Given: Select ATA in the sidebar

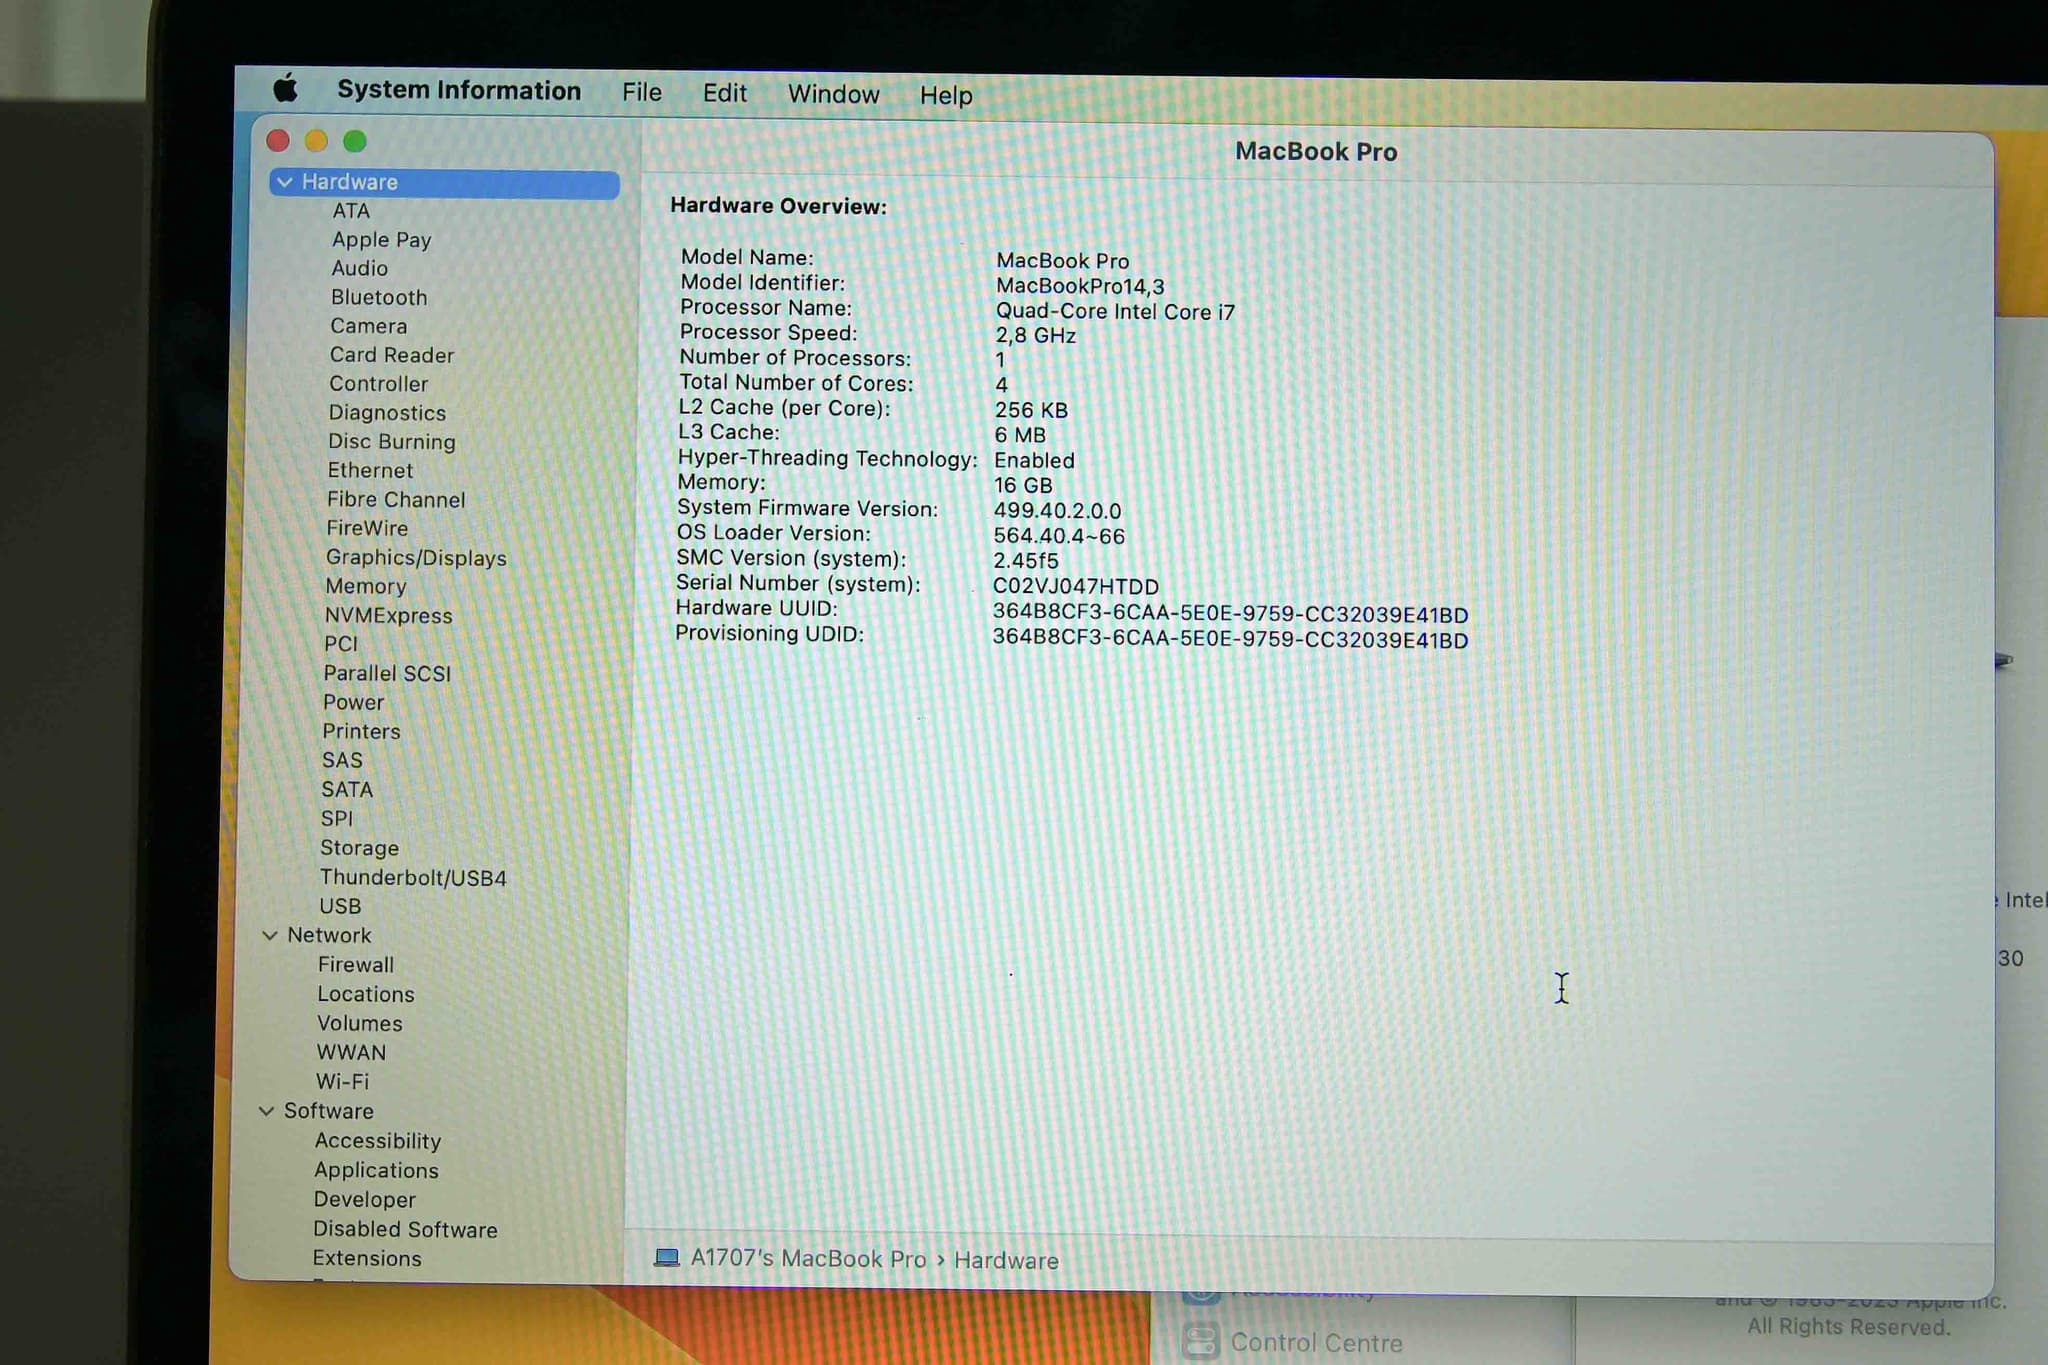Looking at the screenshot, I should 351,211.
